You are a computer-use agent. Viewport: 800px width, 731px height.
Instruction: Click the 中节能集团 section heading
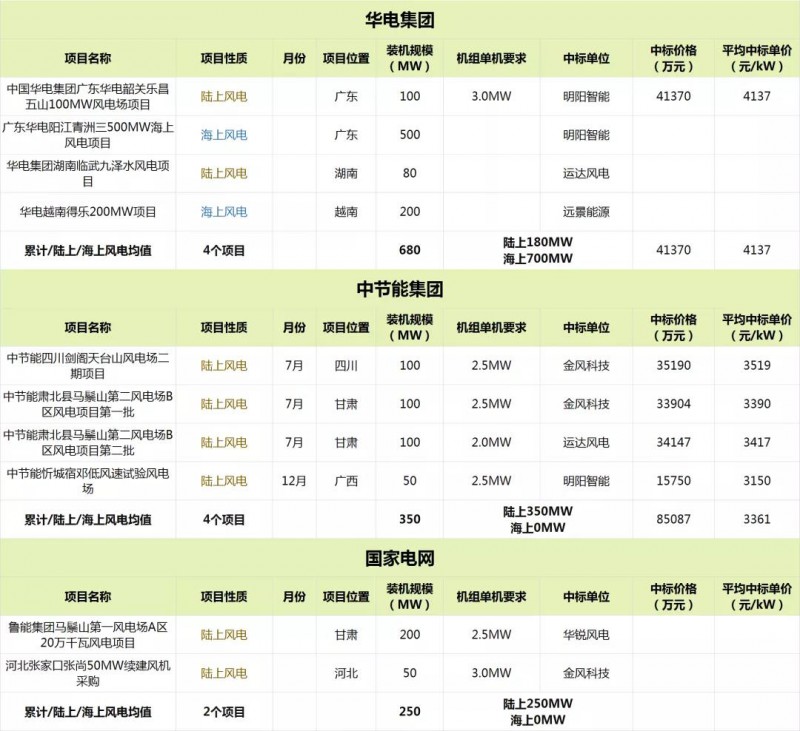tap(400, 290)
